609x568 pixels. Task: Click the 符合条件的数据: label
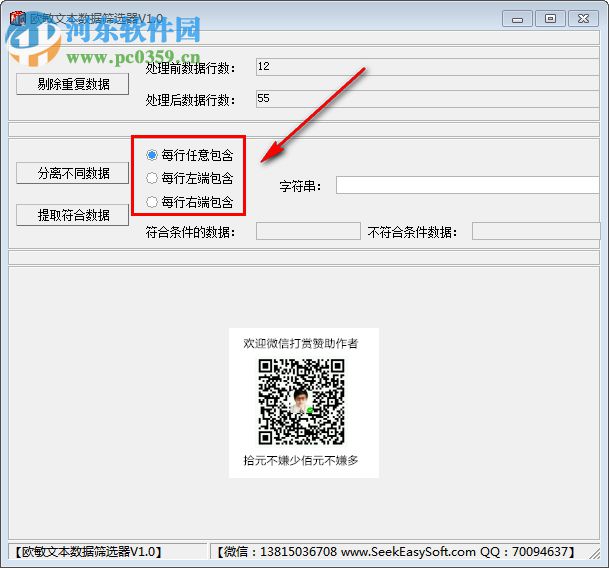tap(190, 232)
